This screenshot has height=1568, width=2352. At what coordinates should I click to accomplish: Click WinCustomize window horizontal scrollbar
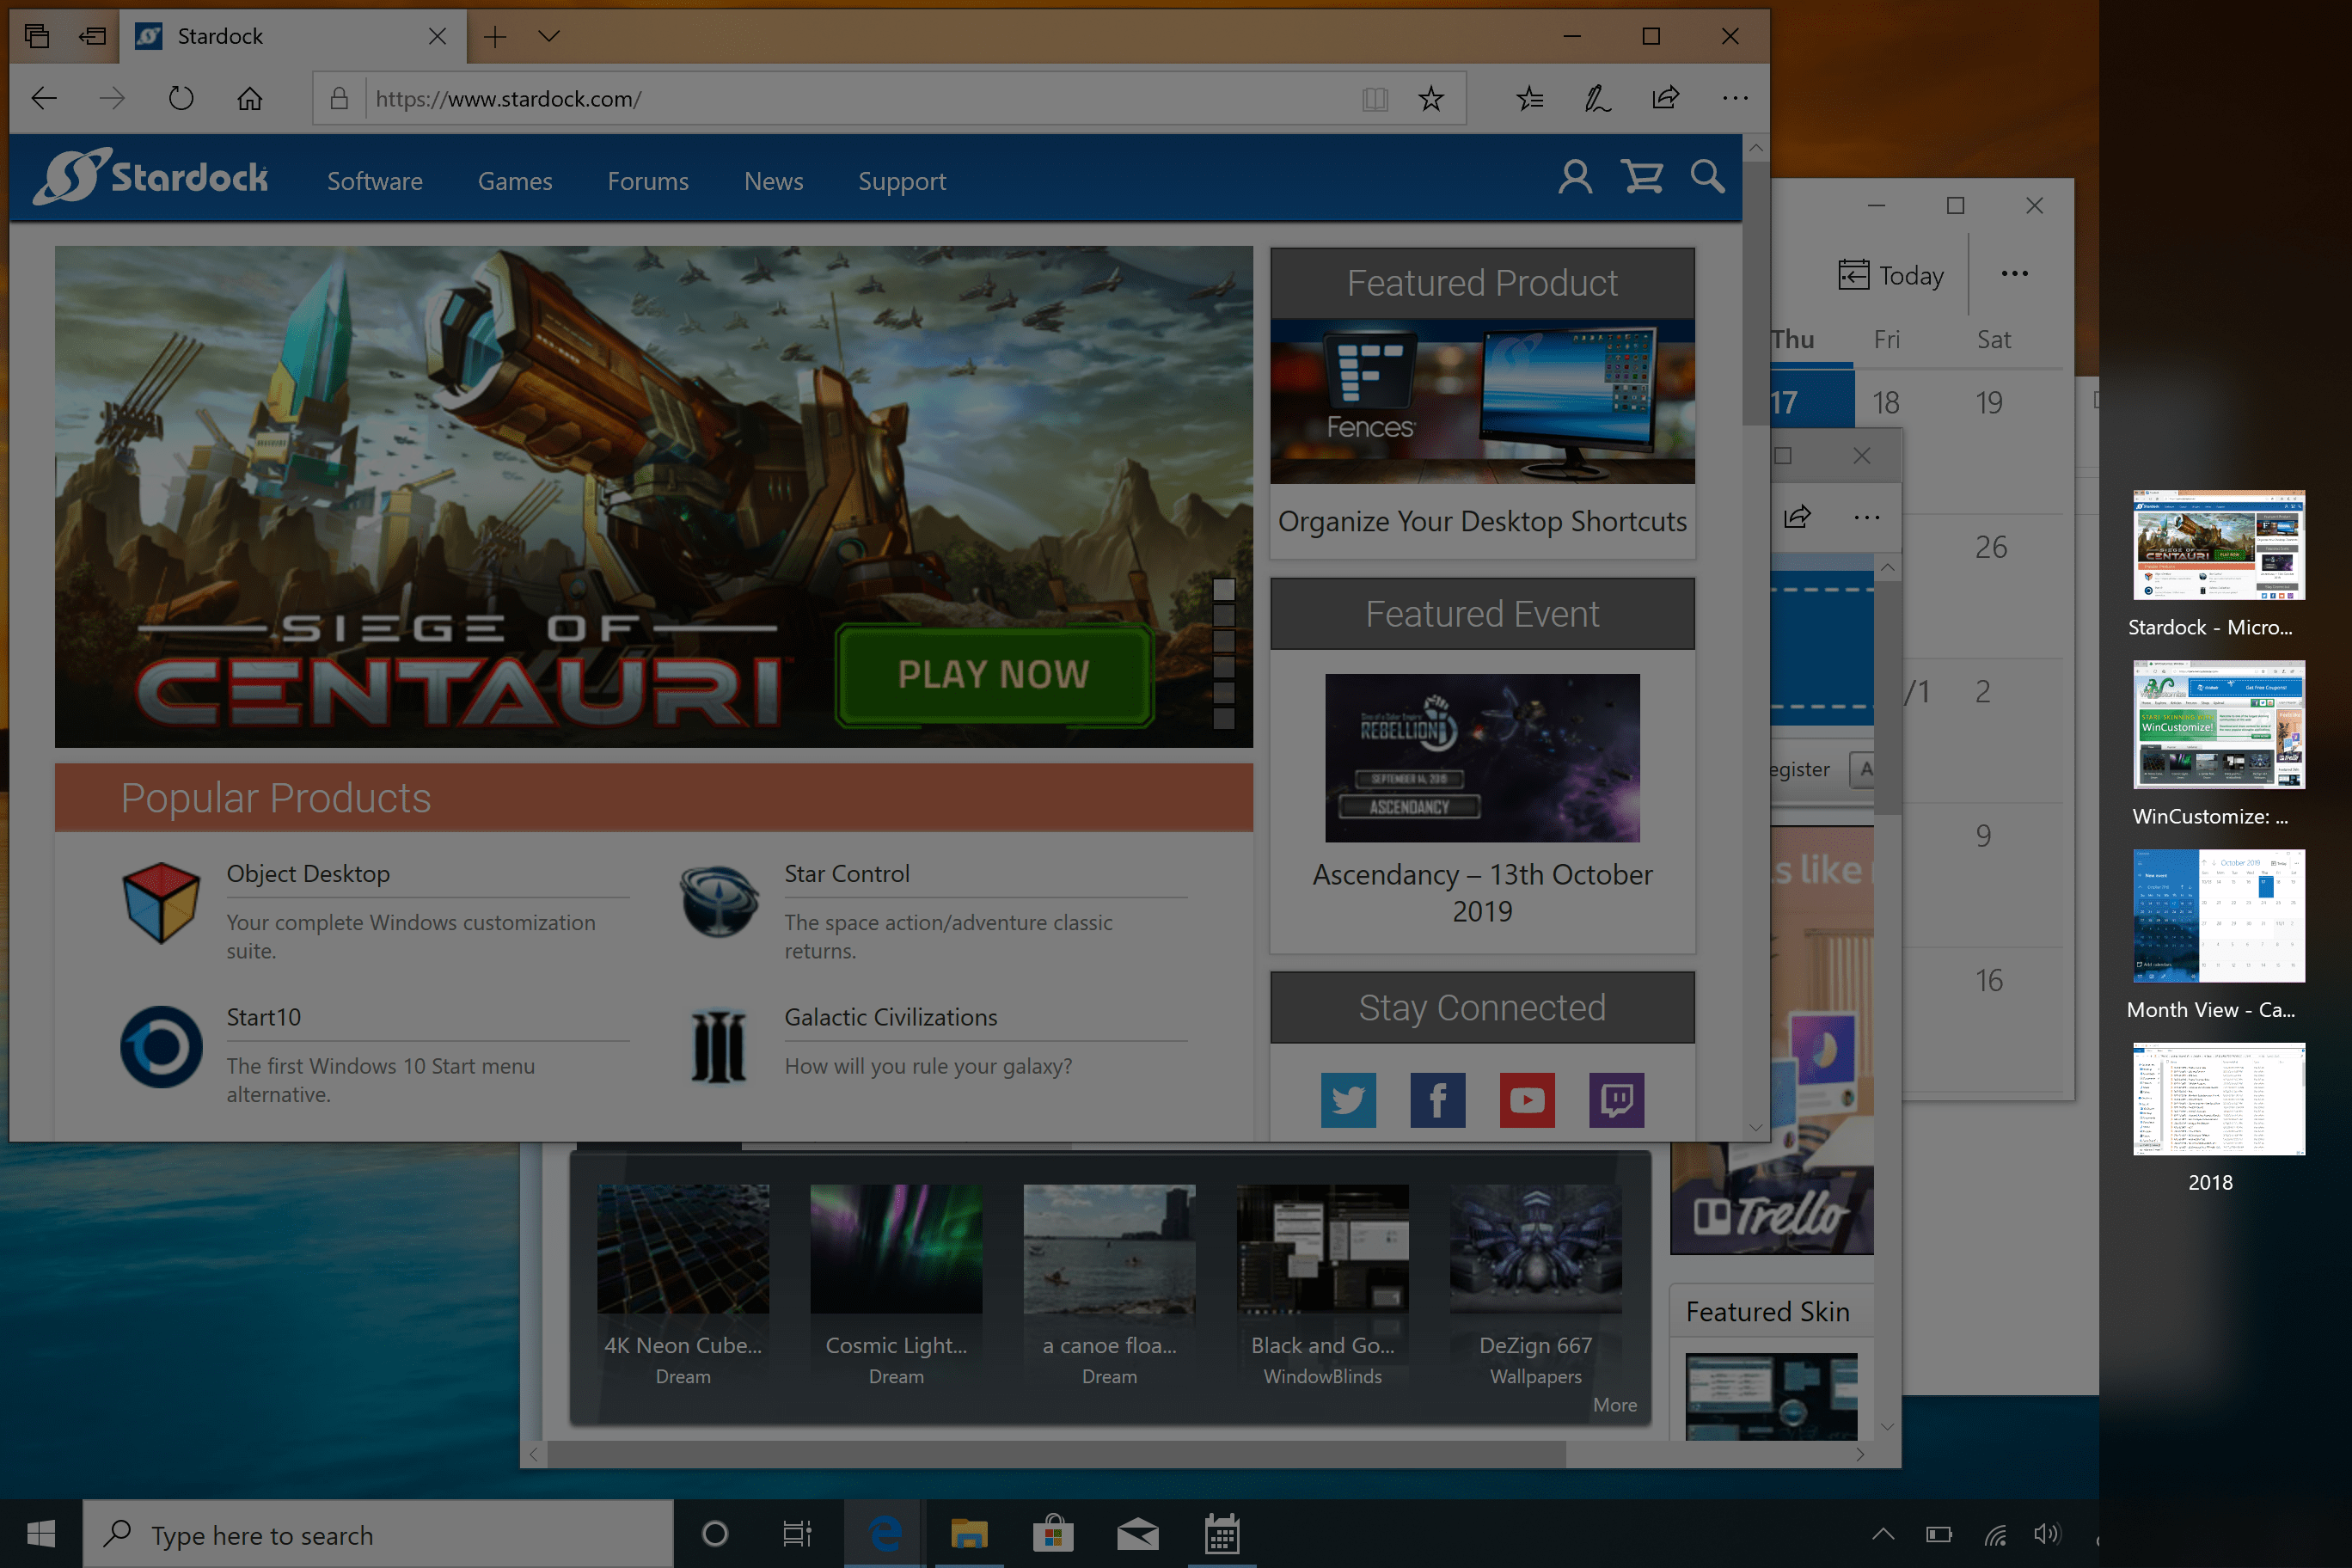tap(1057, 1454)
